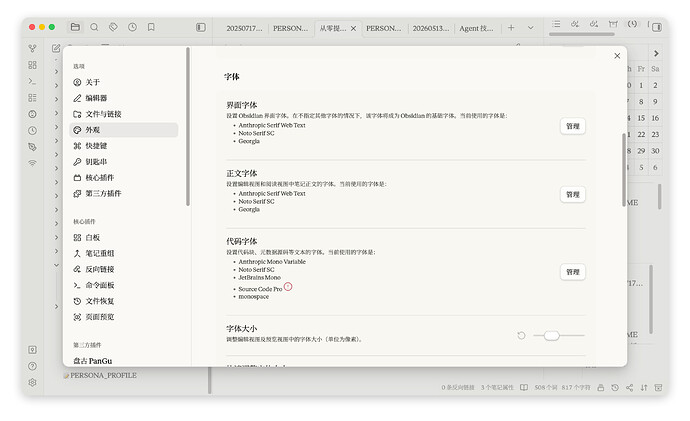
Task: Open 文件恢复 plugin settings
Action: (x=124, y=301)
